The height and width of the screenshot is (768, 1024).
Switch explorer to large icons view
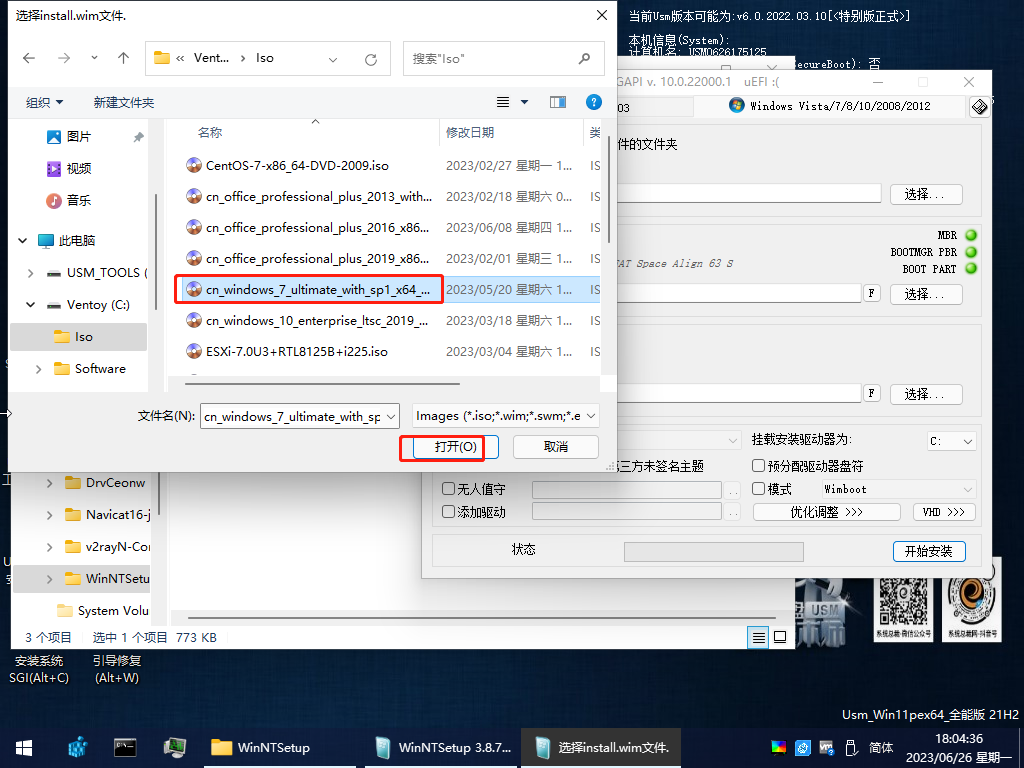(780, 637)
